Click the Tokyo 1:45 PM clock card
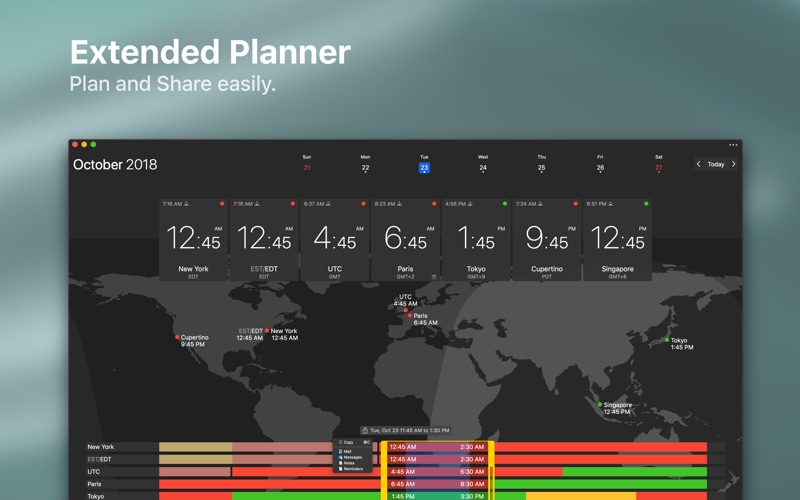 tap(476, 240)
